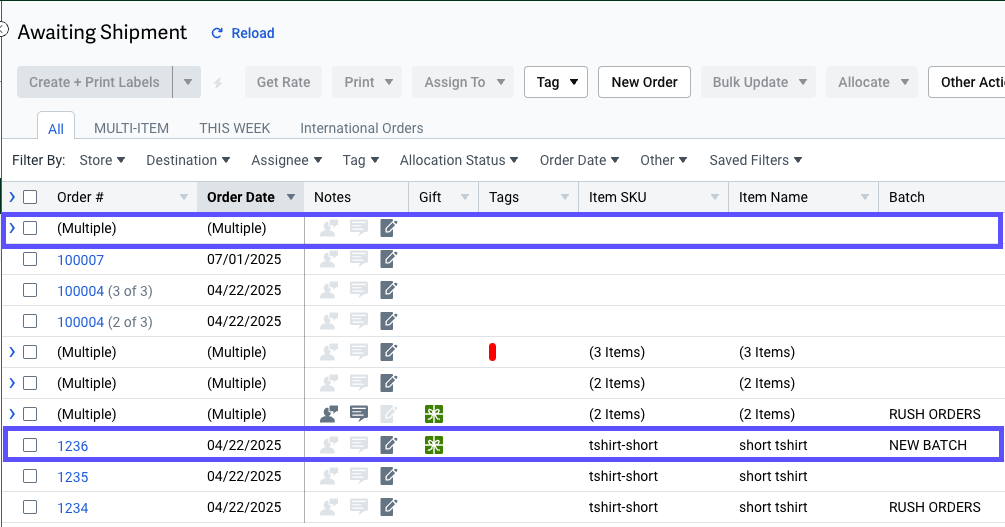Click pencil notes icon in 100004 (2 of 3) row
Screen dimensions: 1005x527
pos(388,321)
